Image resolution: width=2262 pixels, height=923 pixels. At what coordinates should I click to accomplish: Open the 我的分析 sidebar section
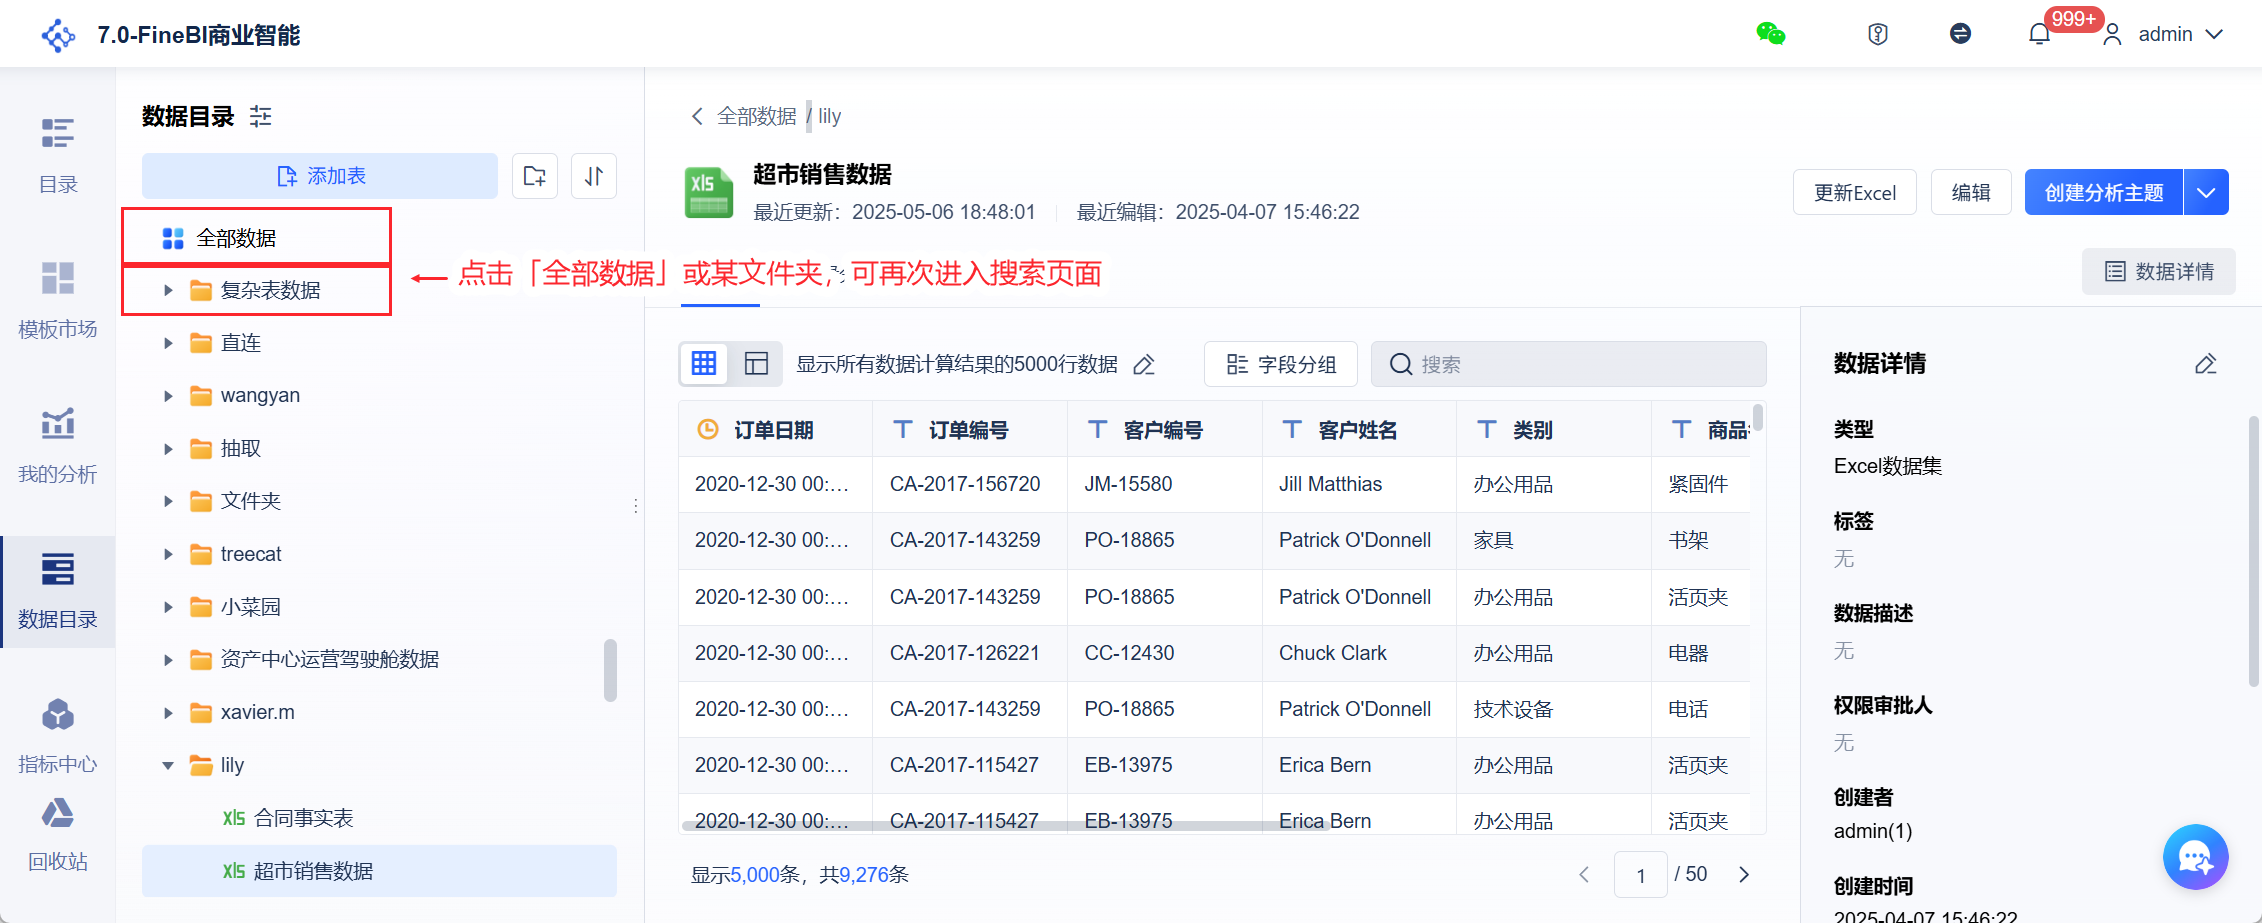pos(58,445)
